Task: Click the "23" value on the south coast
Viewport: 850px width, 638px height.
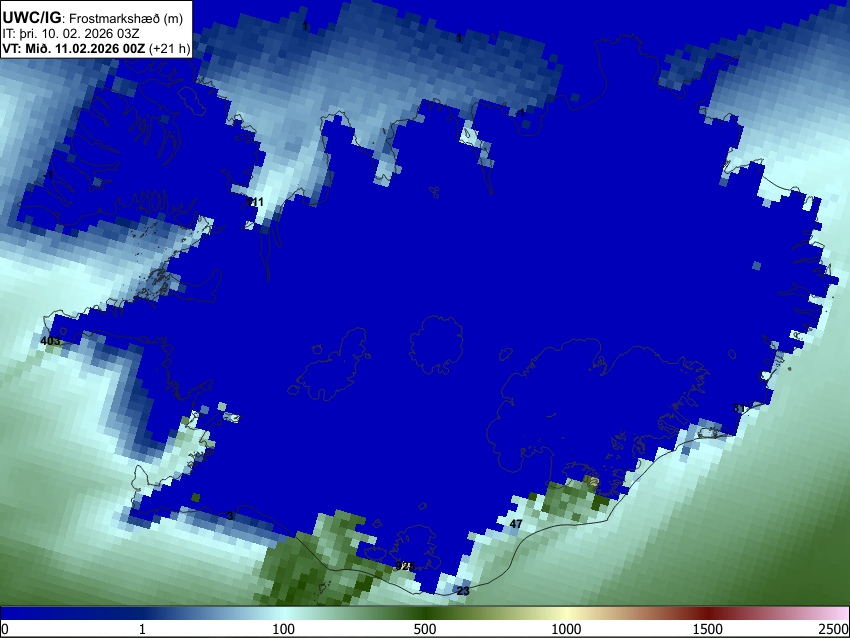Action: pyautogui.click(x=463, y=591)
